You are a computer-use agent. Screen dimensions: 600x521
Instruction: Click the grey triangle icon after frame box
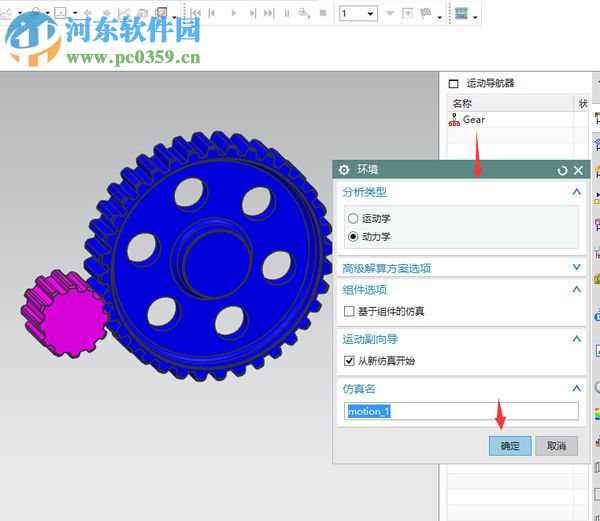[390, 14]
